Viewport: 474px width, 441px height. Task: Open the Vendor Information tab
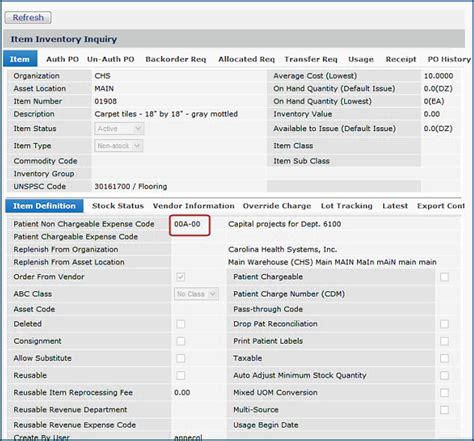[194, 206]
